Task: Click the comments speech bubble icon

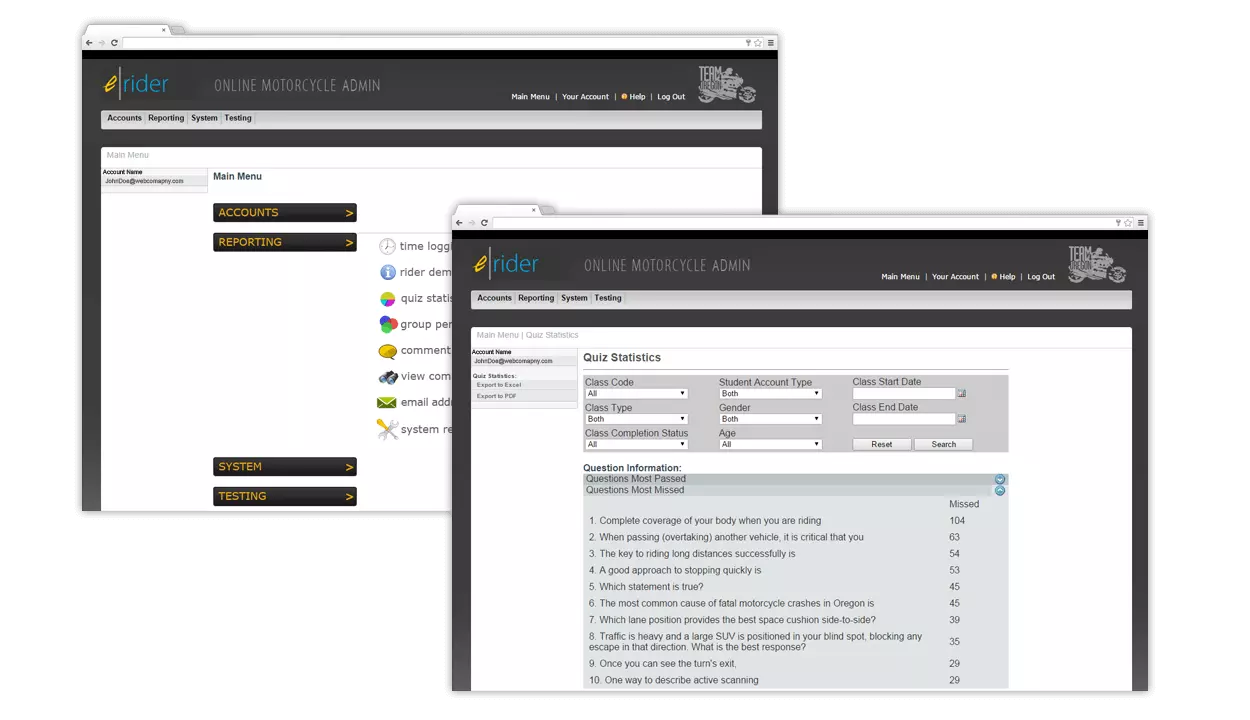Action: pos(387,351)
